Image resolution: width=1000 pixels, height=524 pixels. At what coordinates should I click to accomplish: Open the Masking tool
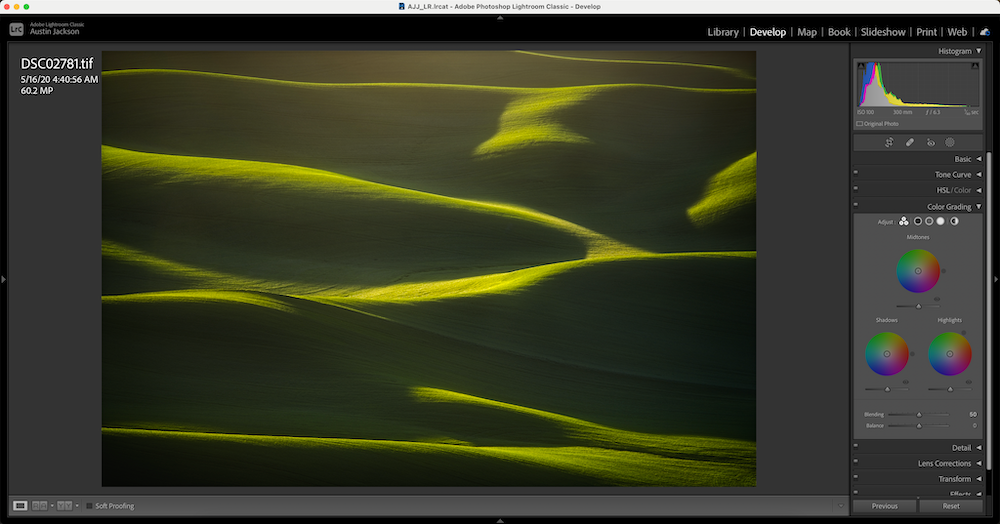click(x=950, y=143)
